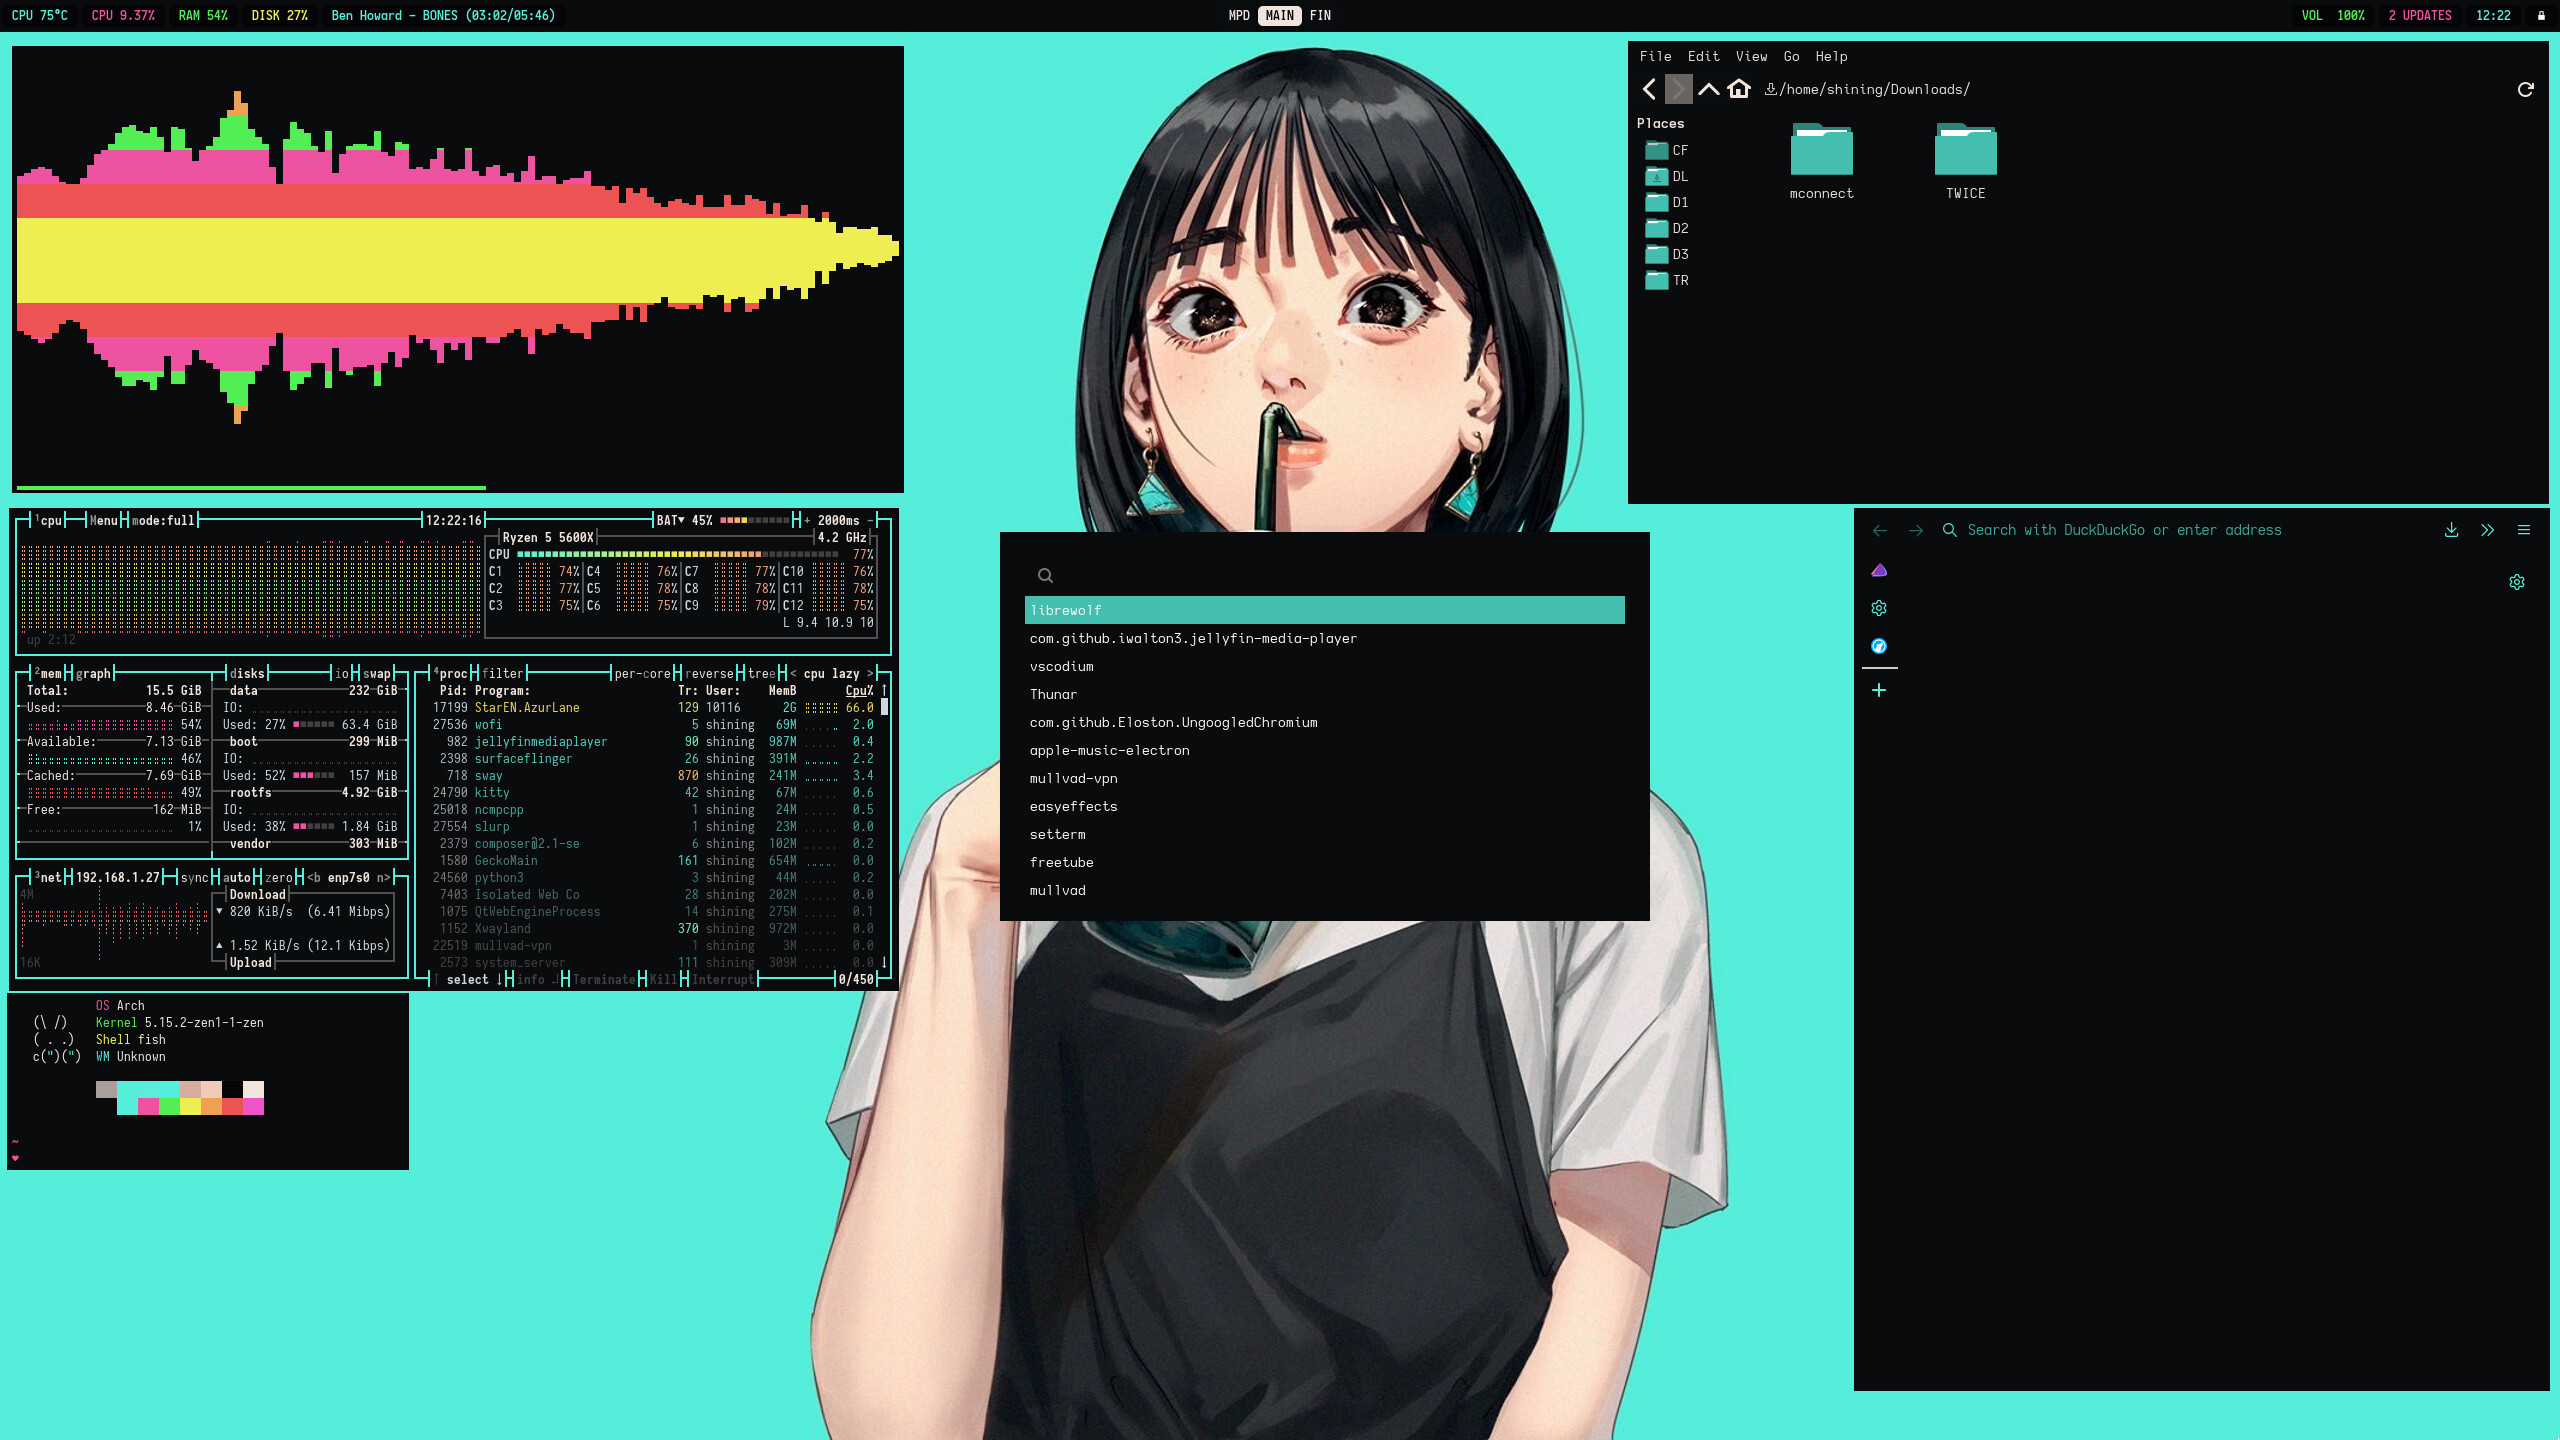Screen dimensions: 2560x1440
Task: Select the gear settings tab in browser sidebar
Action: coord(1879,608)
